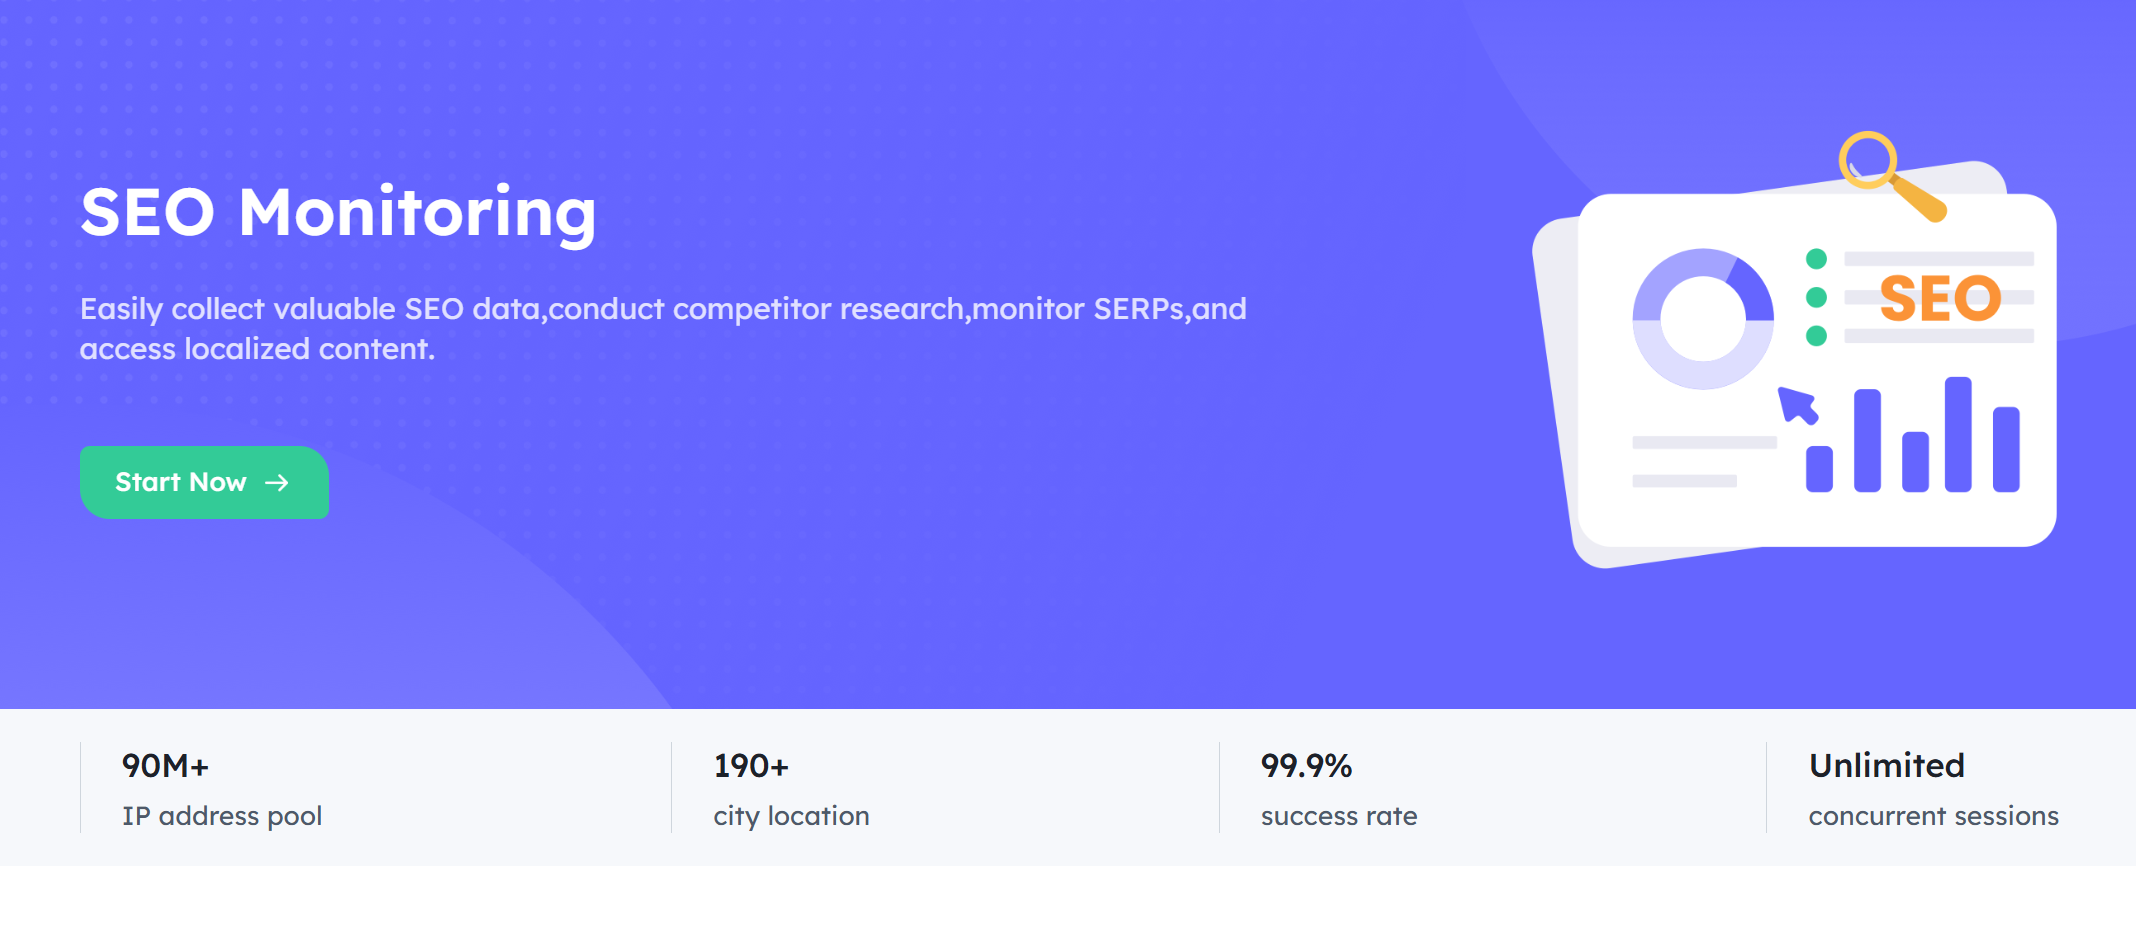Click the donut chart graphic
This screenshot has height=948, width=2136.
point(1703,319)
